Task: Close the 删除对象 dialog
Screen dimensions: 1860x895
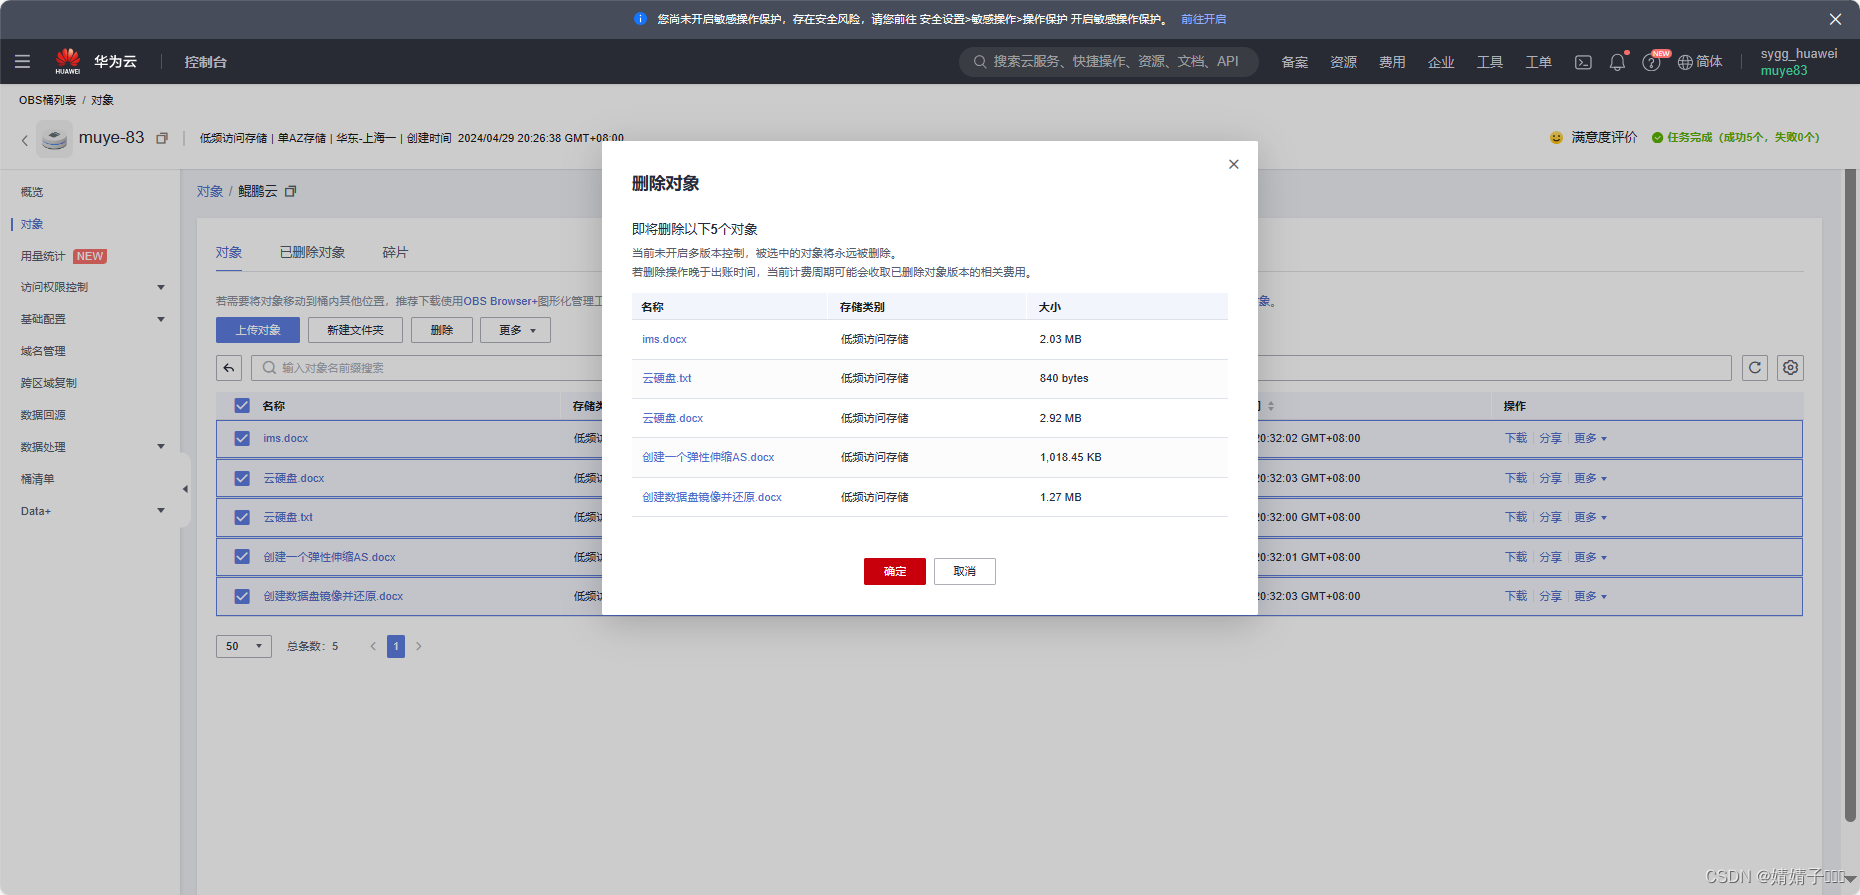Action: pos(1234,164)
